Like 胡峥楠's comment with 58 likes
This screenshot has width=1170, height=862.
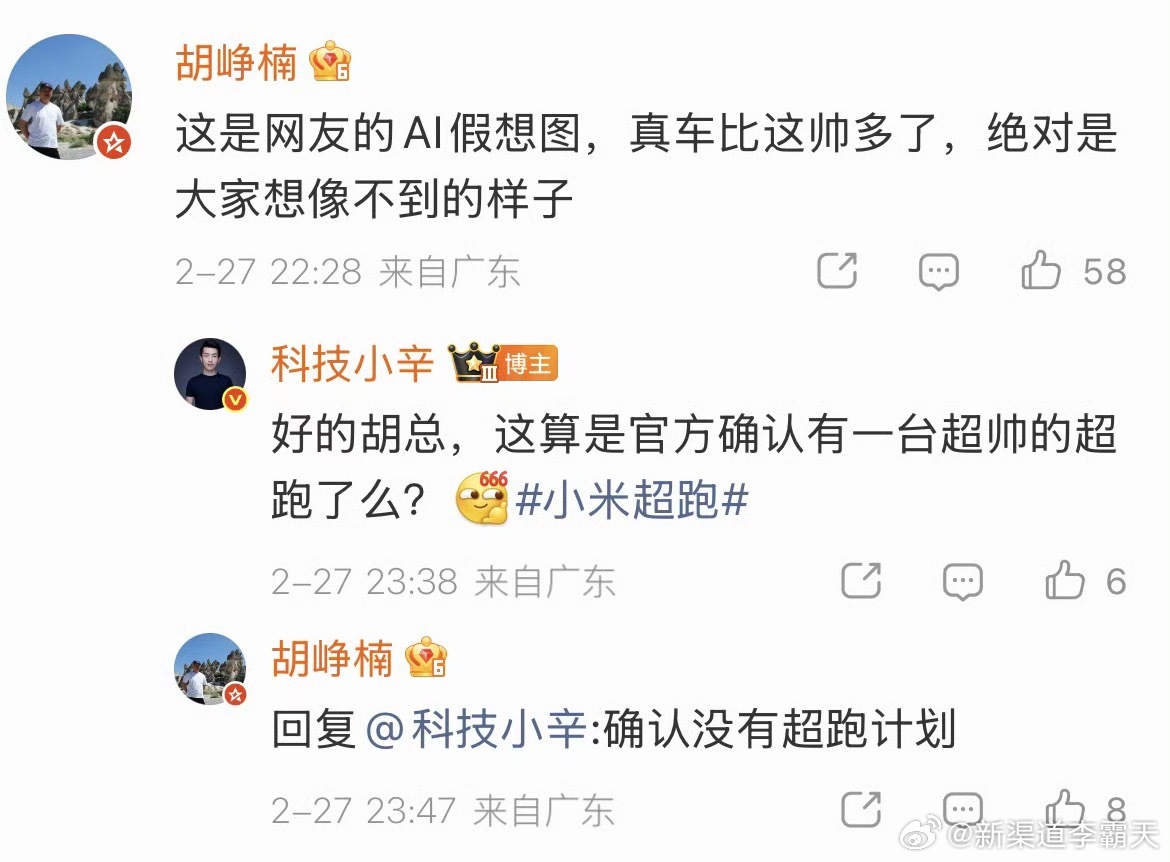[1041, 269]
